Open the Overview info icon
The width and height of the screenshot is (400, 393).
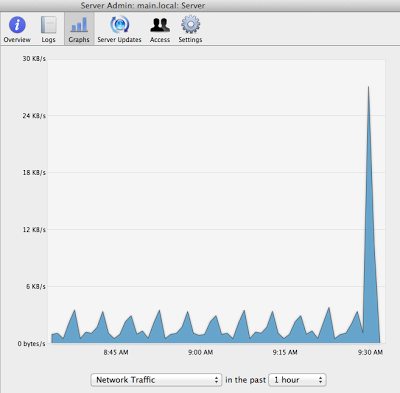(17, 25)
